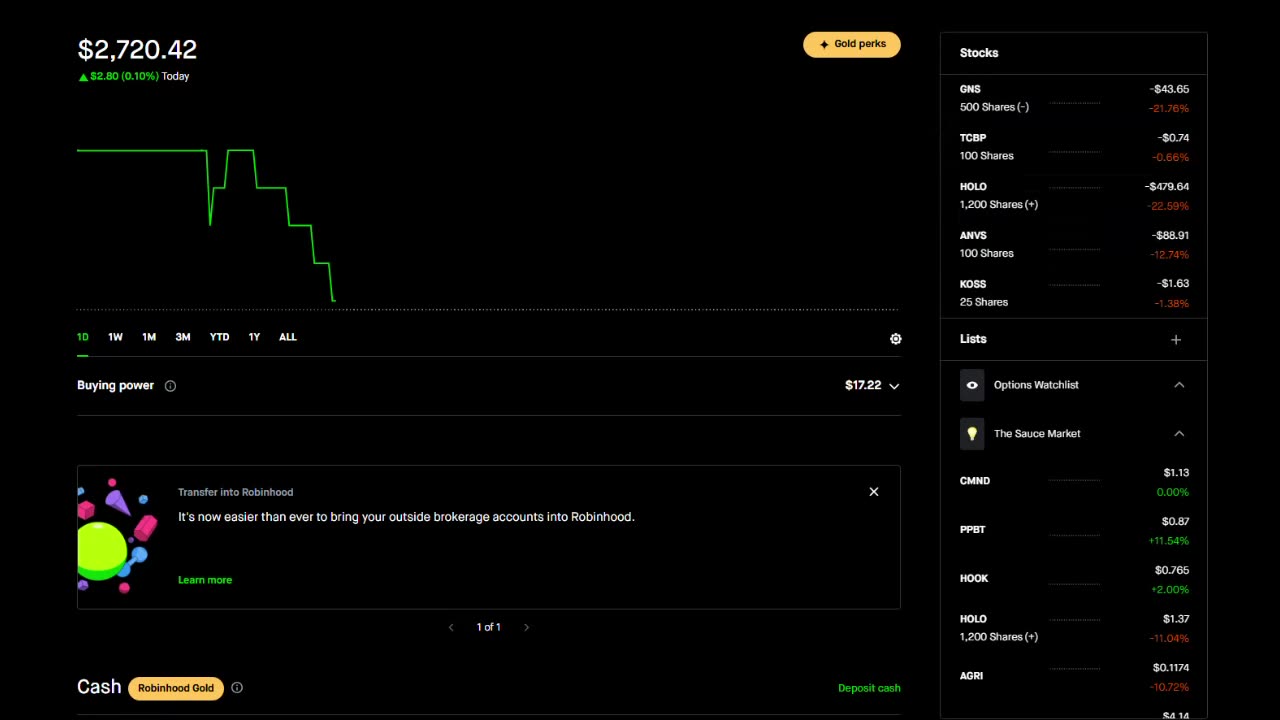Go to previous card arrow

tap(451, 627)
